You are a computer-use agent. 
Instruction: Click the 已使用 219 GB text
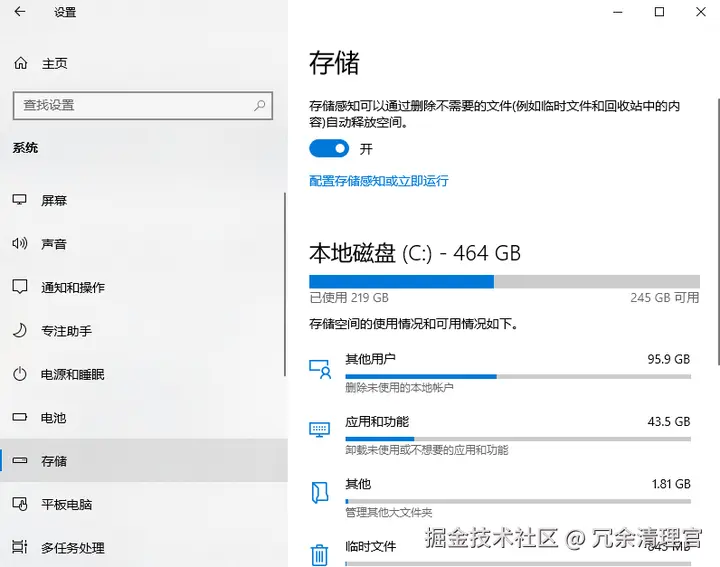(x=349, y=298)
